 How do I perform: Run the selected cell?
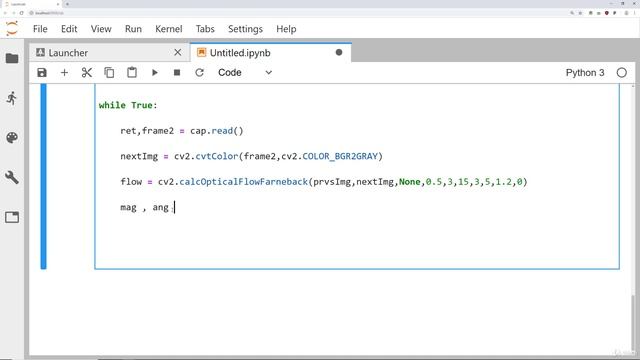click(154, 73)
